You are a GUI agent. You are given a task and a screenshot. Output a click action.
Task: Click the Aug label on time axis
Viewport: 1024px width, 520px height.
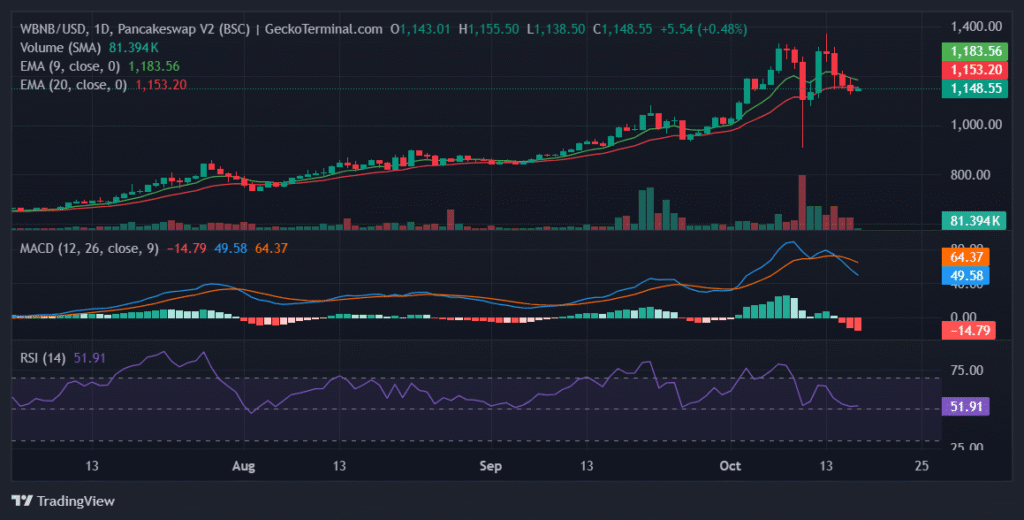point(244,466)
